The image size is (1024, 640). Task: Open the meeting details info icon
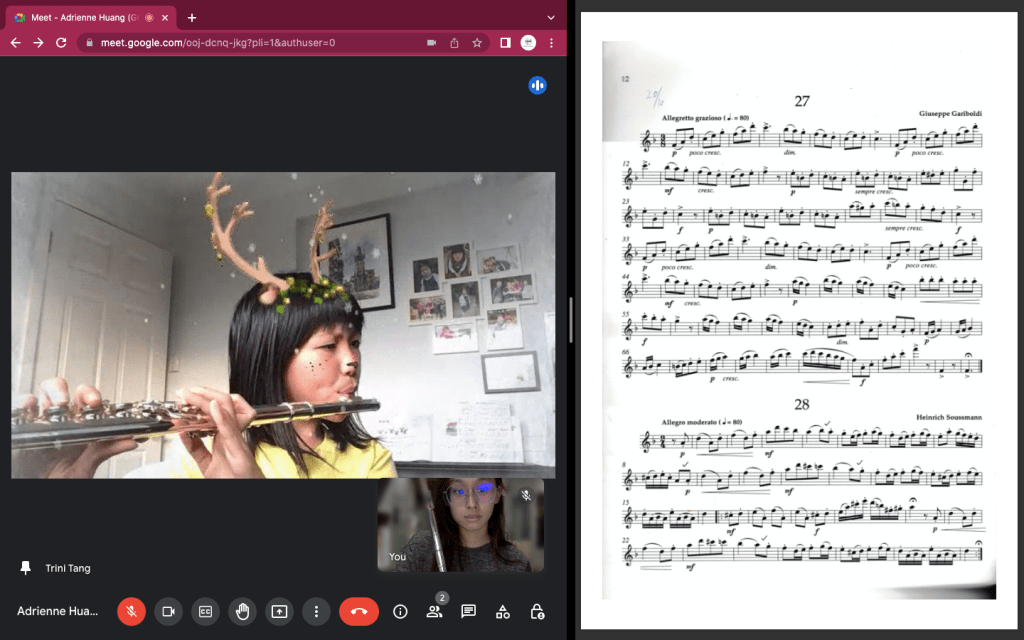click(x=401, y=611)
